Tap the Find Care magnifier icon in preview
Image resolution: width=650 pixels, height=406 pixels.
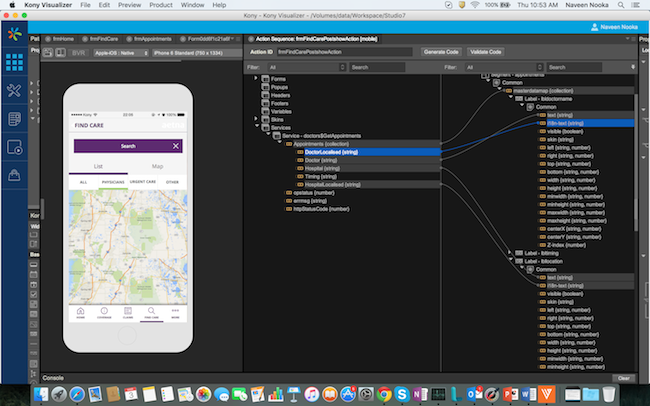point(151,313)
